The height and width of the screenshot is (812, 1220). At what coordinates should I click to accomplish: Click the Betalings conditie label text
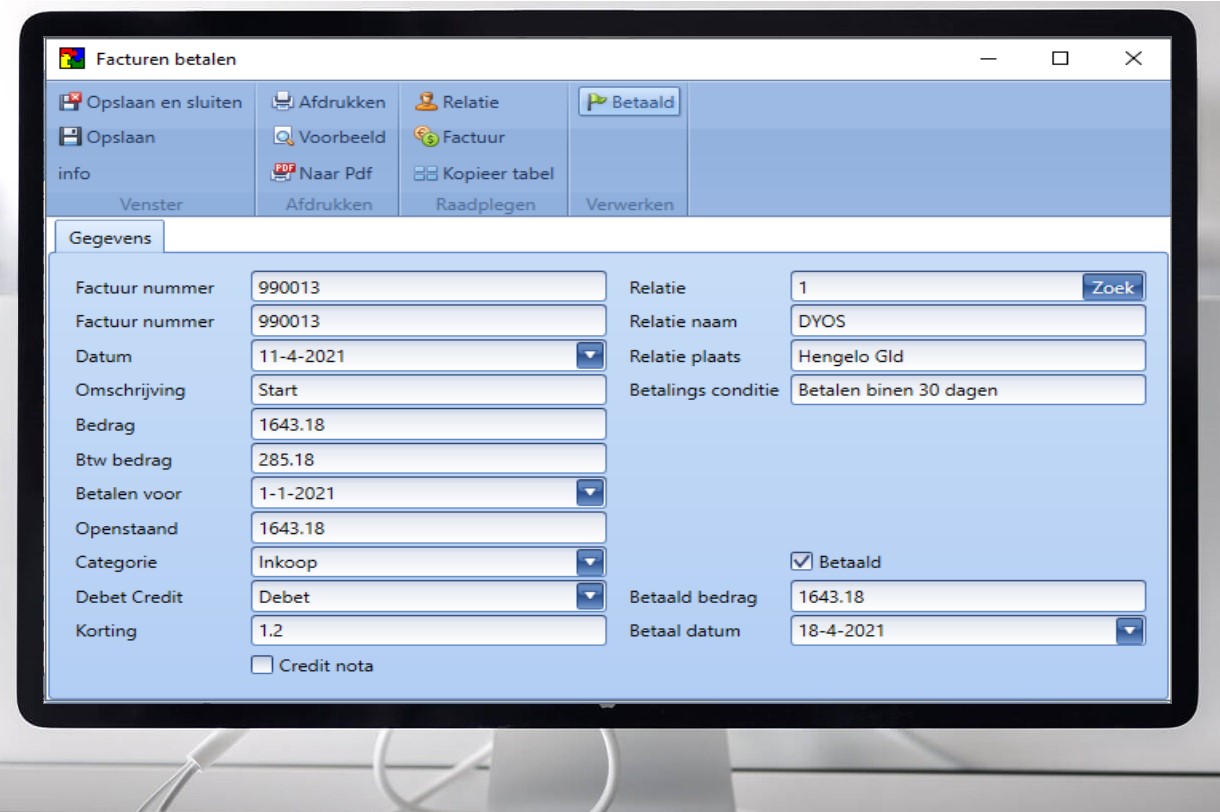(704, 390)
